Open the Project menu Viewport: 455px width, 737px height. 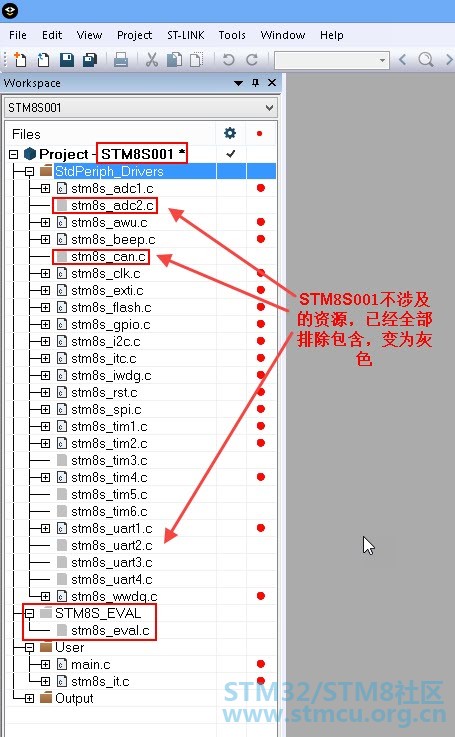coord(134,35)
